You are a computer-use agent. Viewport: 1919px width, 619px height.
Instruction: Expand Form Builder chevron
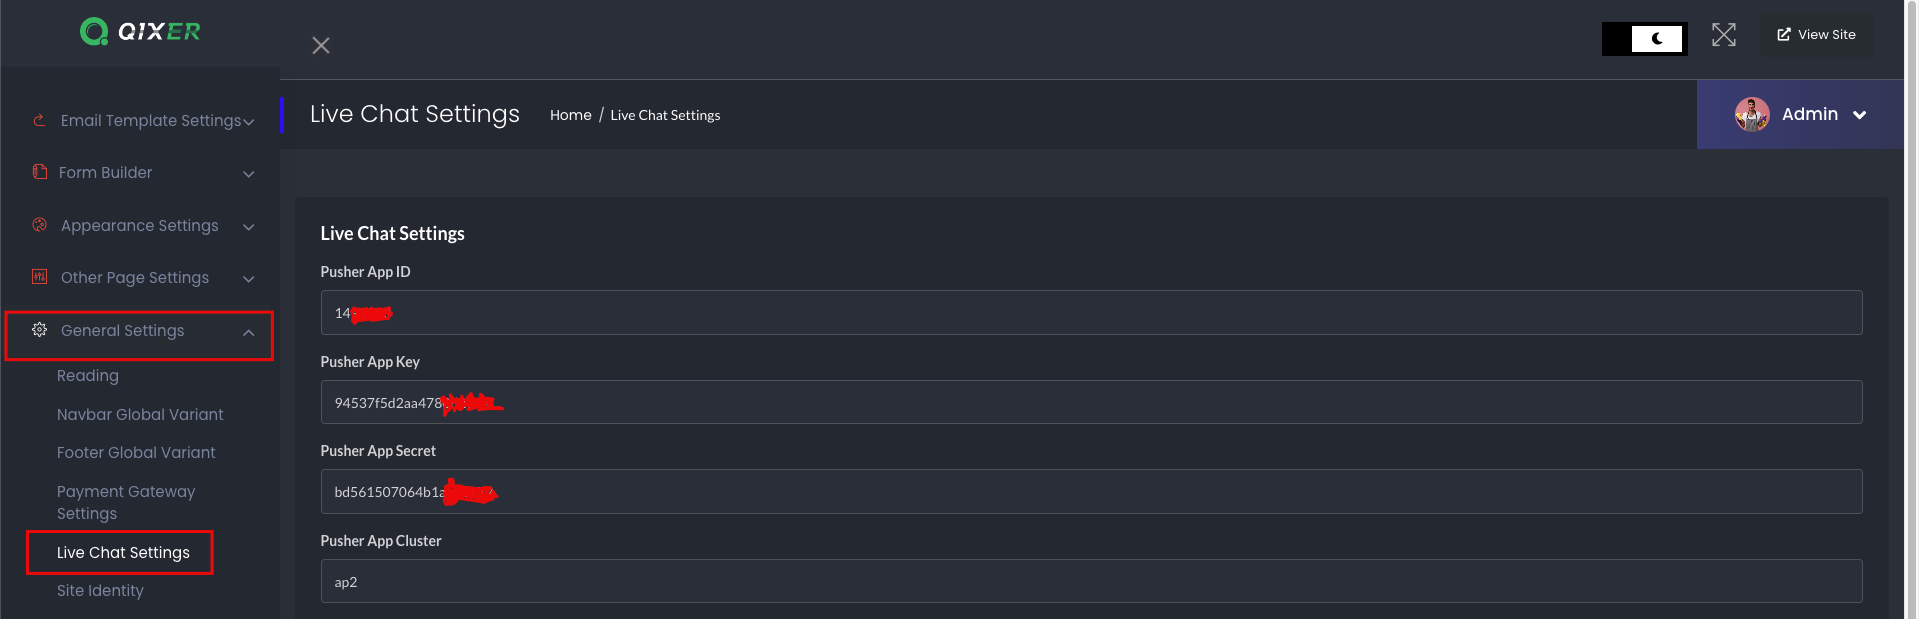[x=249, y=174]
